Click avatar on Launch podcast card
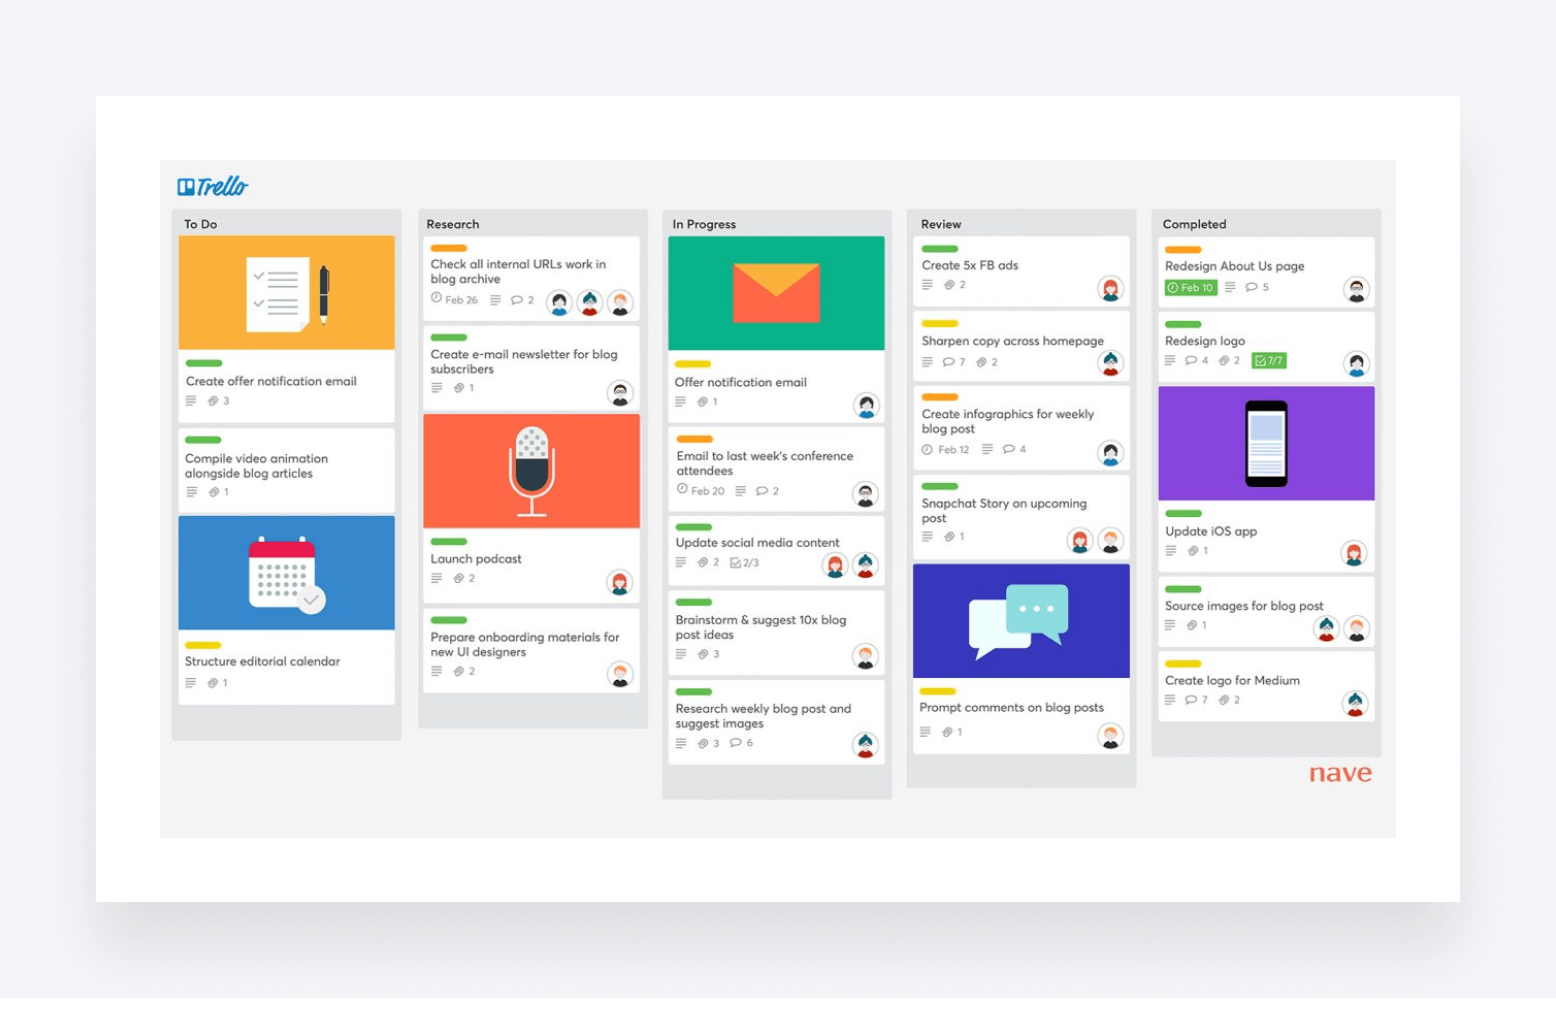 tap(620, 582)
